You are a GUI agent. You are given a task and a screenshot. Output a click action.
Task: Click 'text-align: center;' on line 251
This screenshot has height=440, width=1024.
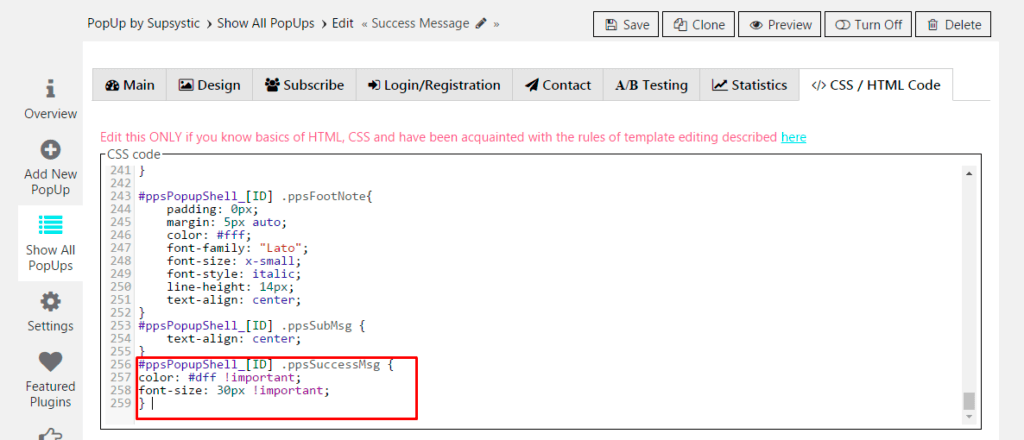[x=234, y=300]
